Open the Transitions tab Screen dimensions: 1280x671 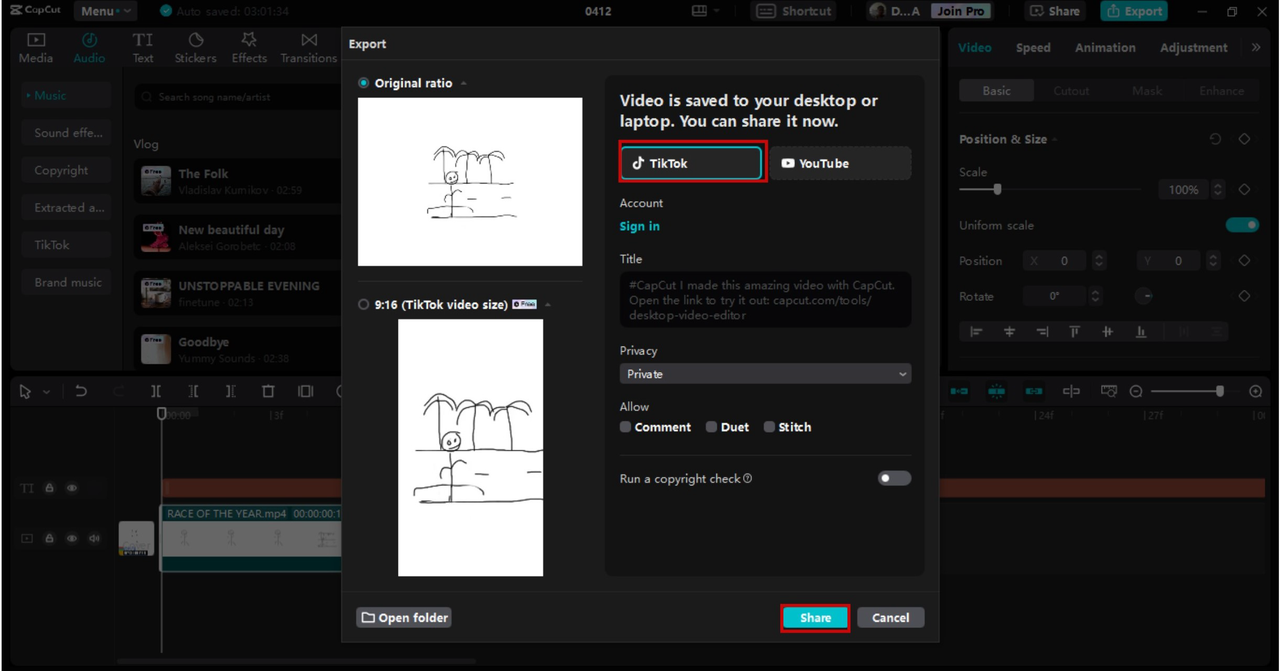point(309,47)
